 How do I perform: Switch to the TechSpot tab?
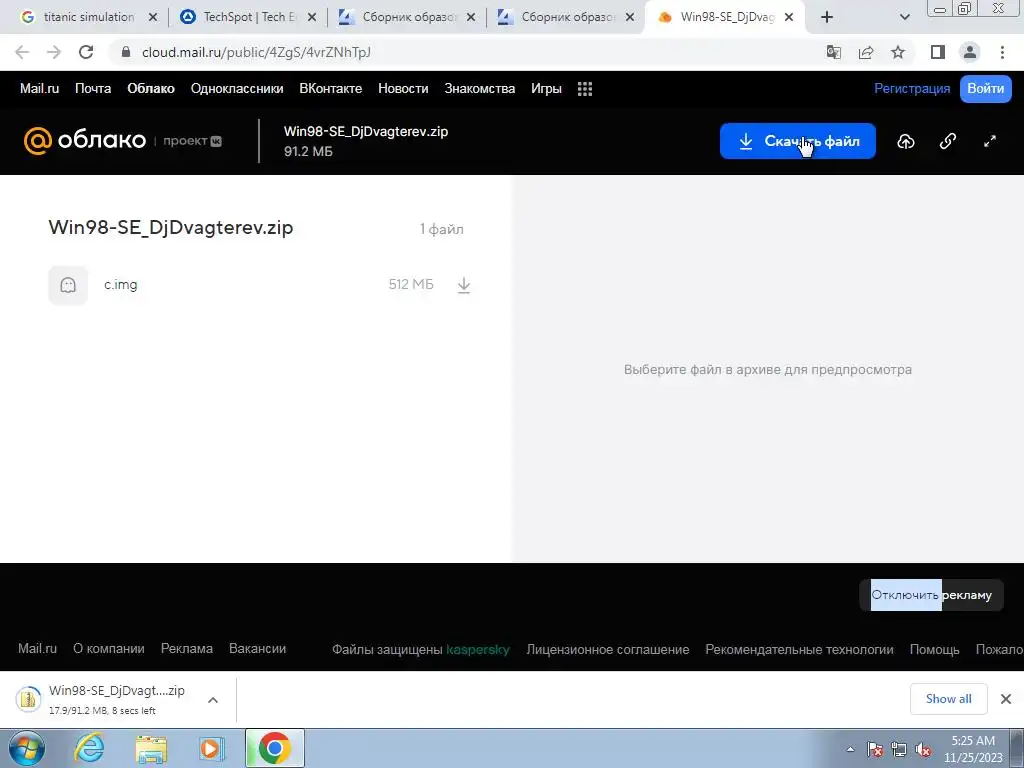(x=248, y=18)
